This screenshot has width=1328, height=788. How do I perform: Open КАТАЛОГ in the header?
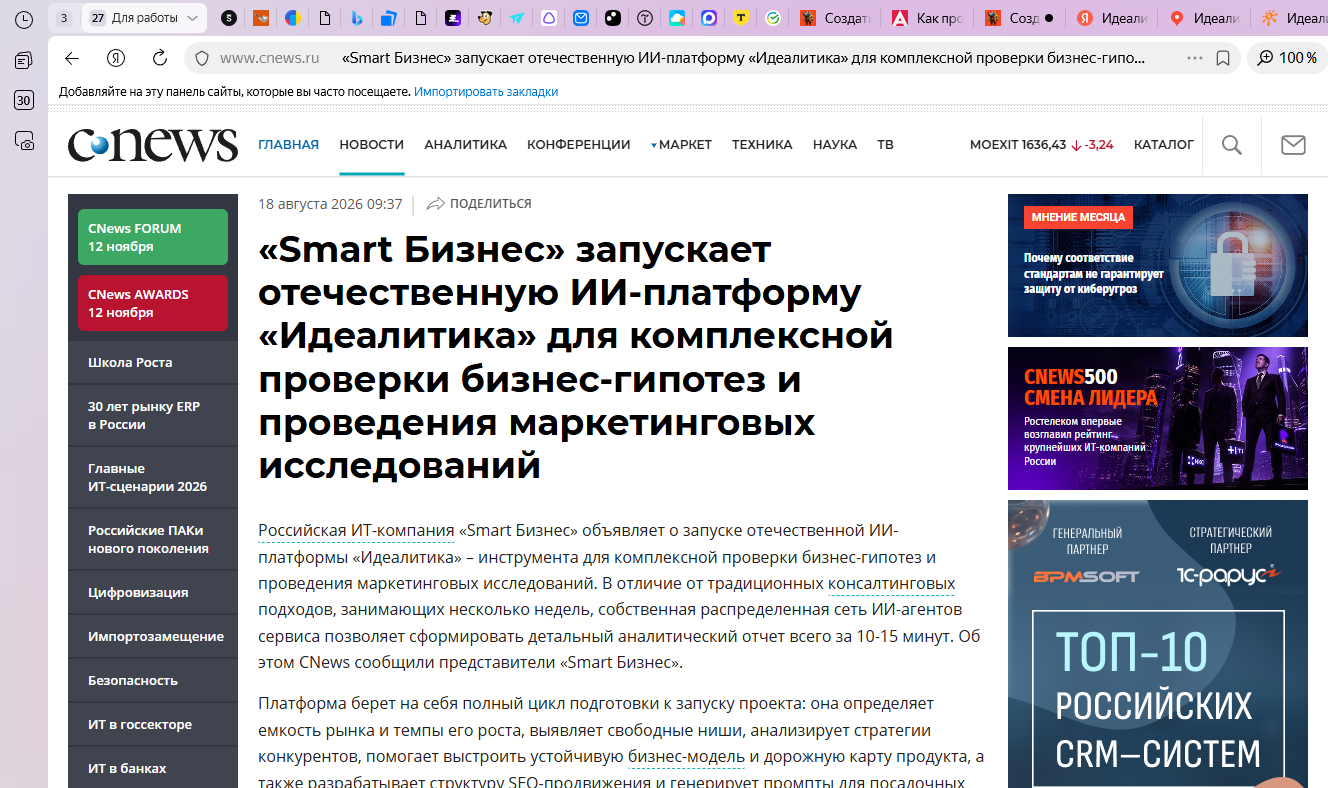(1164, 145)
